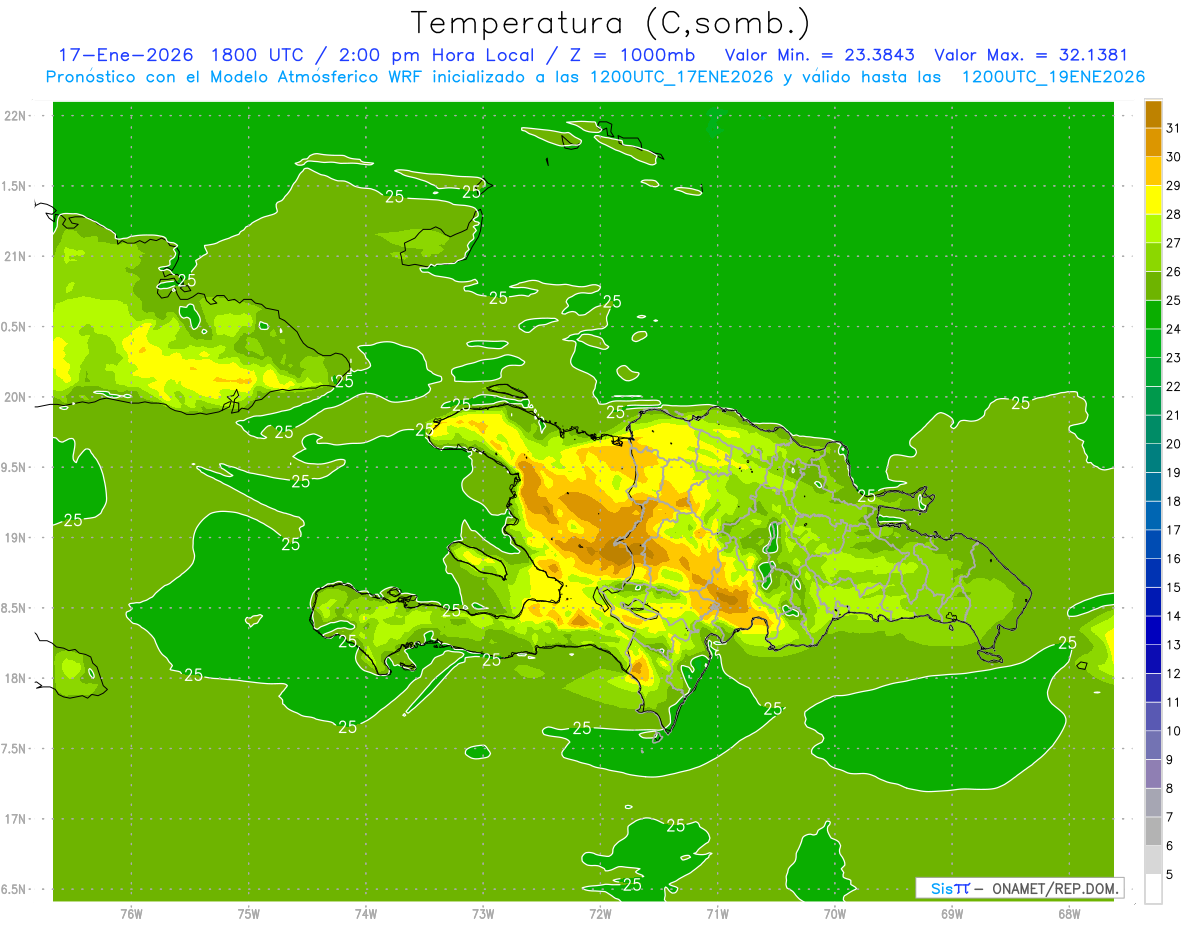Click the 70W longitude axis label
1200x927 pixels.
click(835, 914)
